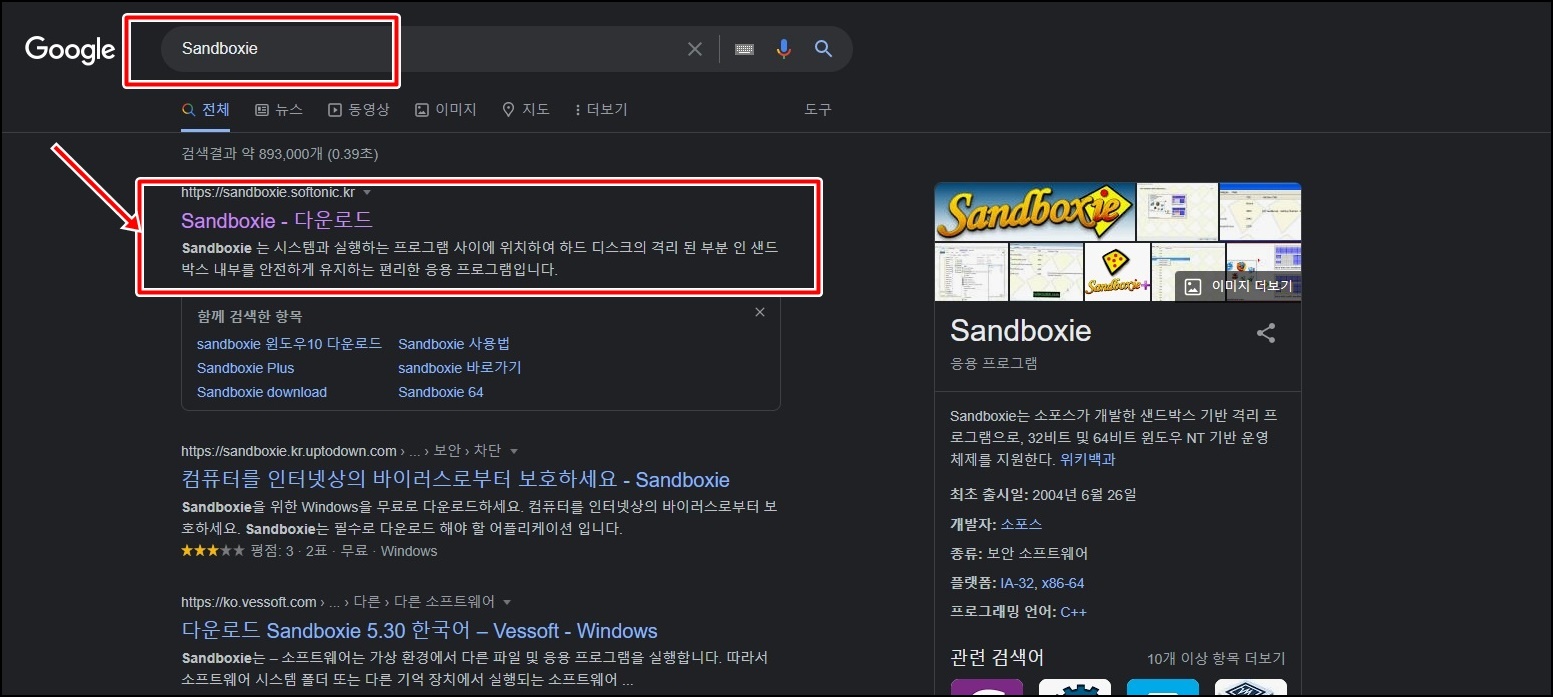
Task: Open the 소포스 developer link
Action: pos(1021,524)
